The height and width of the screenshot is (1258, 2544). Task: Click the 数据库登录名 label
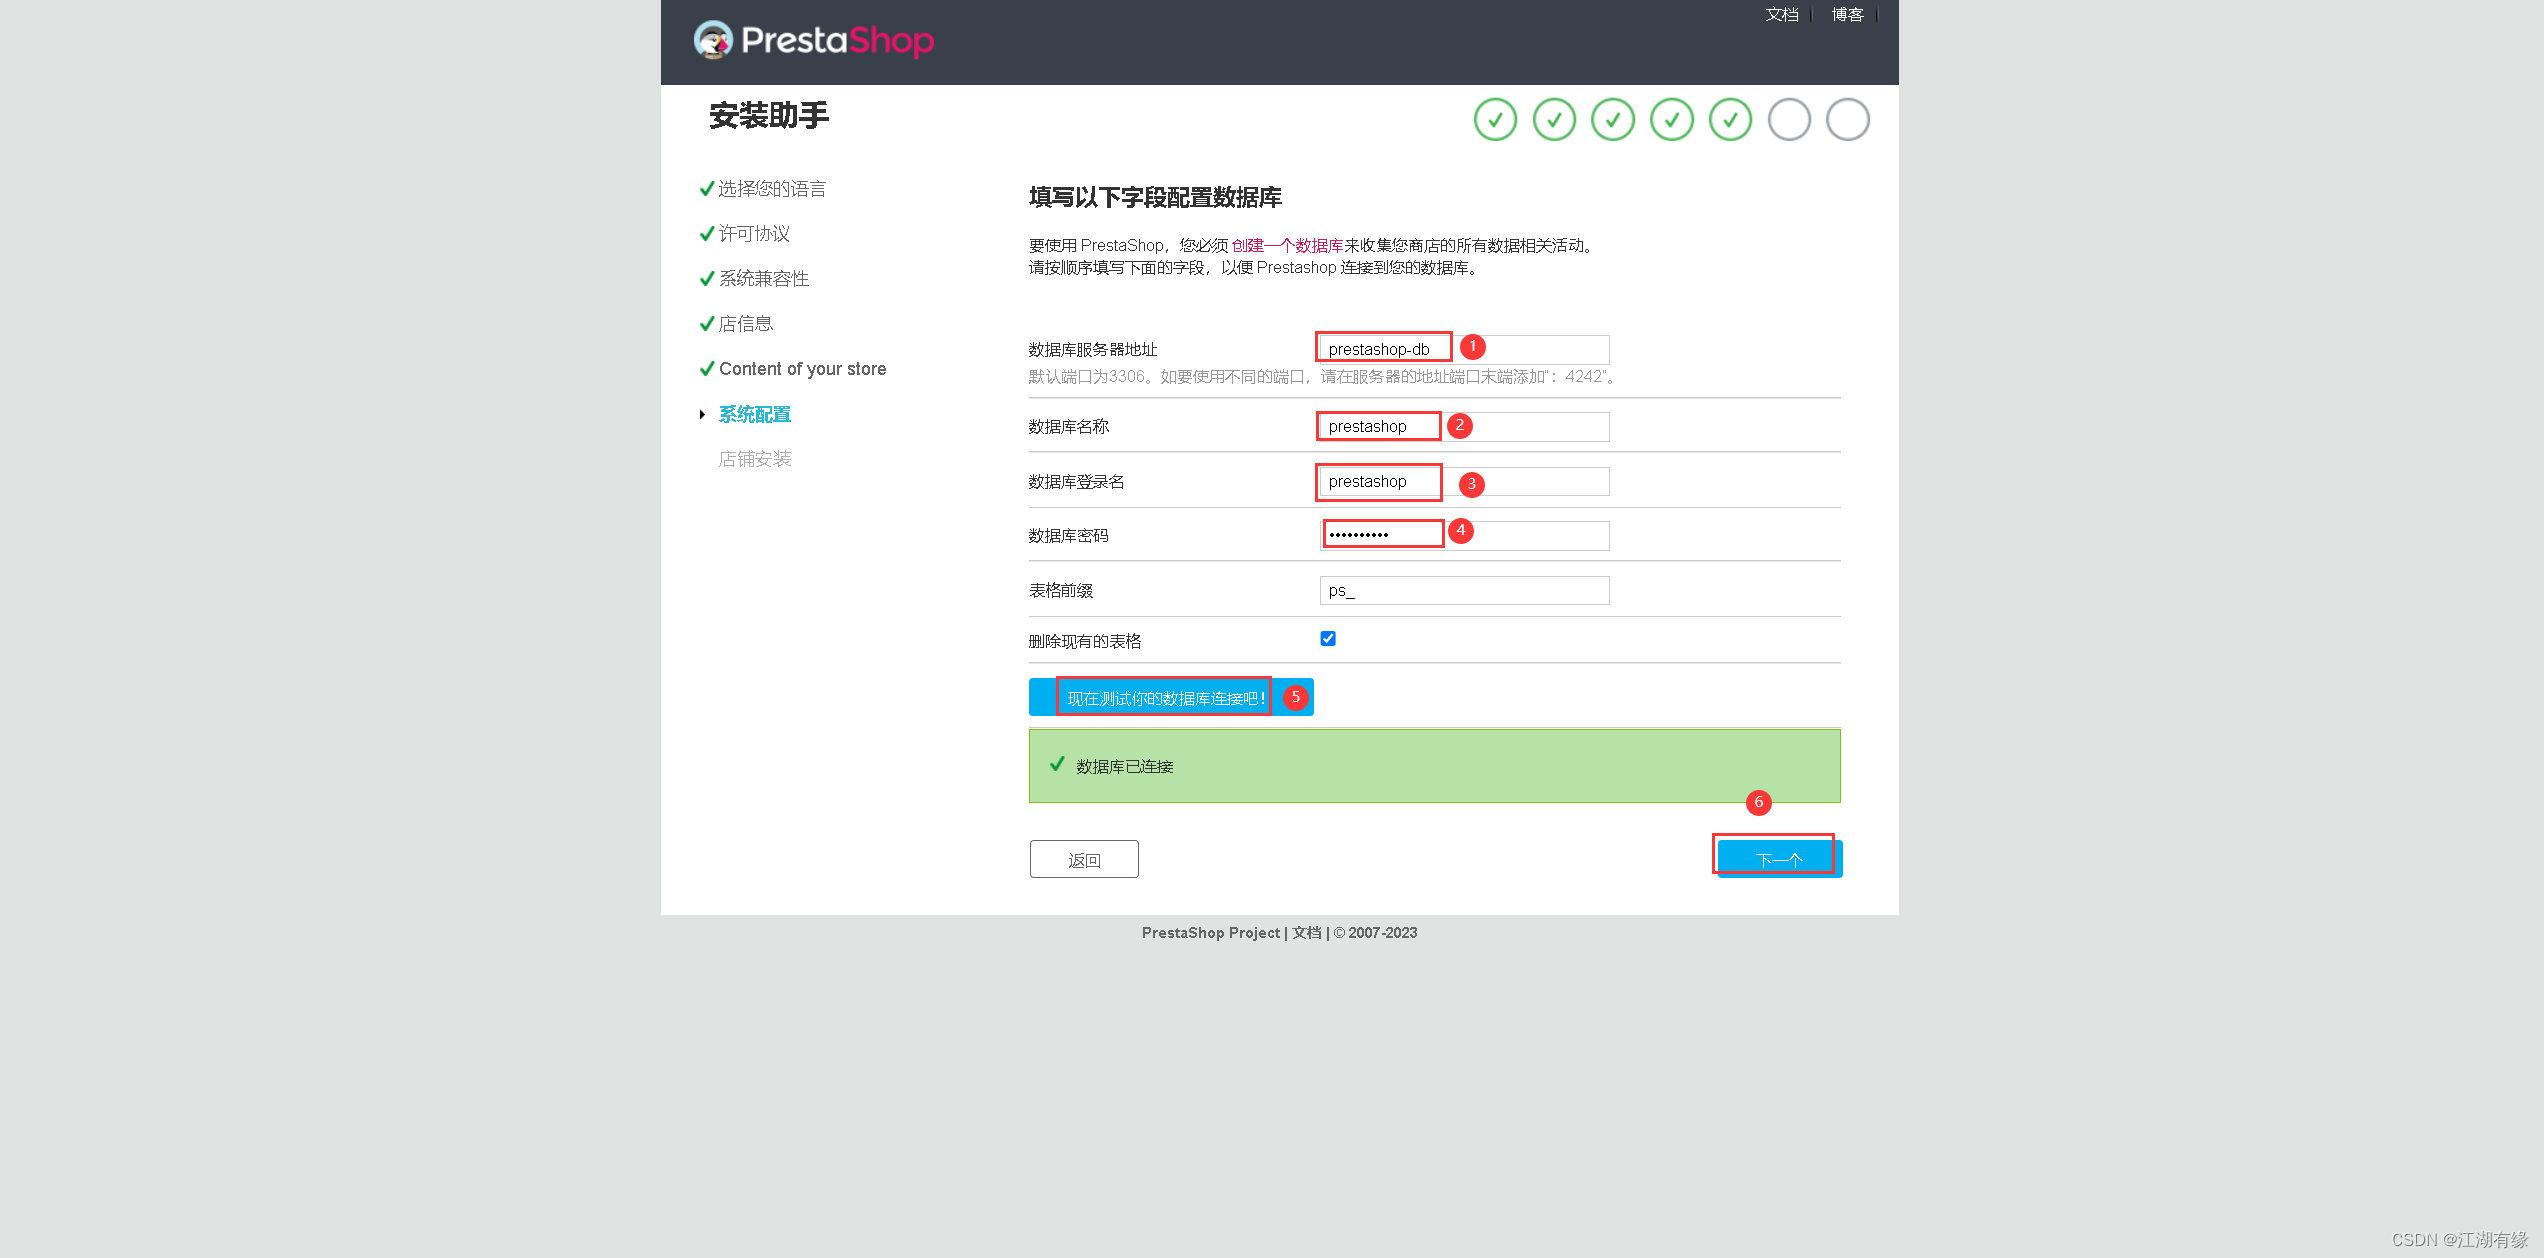(x=1076, y=482)
